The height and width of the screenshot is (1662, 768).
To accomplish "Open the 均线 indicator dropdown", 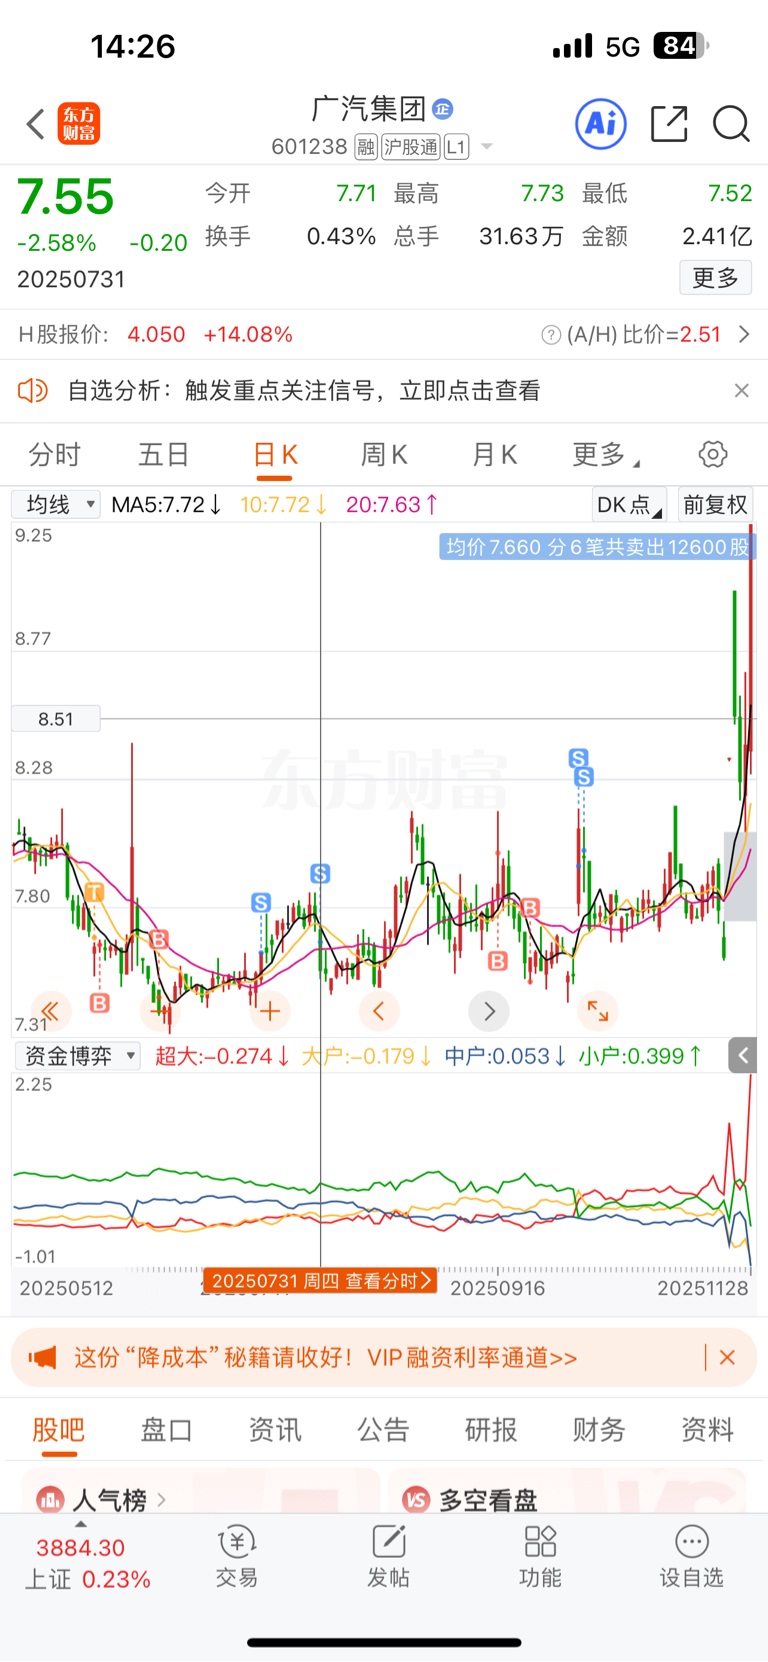I will tap(56, 504).
